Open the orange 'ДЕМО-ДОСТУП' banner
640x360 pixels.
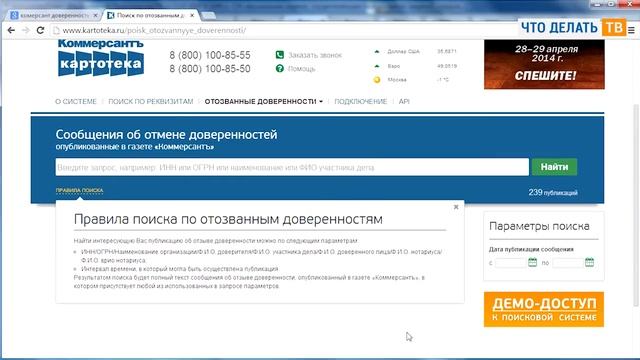(544, 309)
